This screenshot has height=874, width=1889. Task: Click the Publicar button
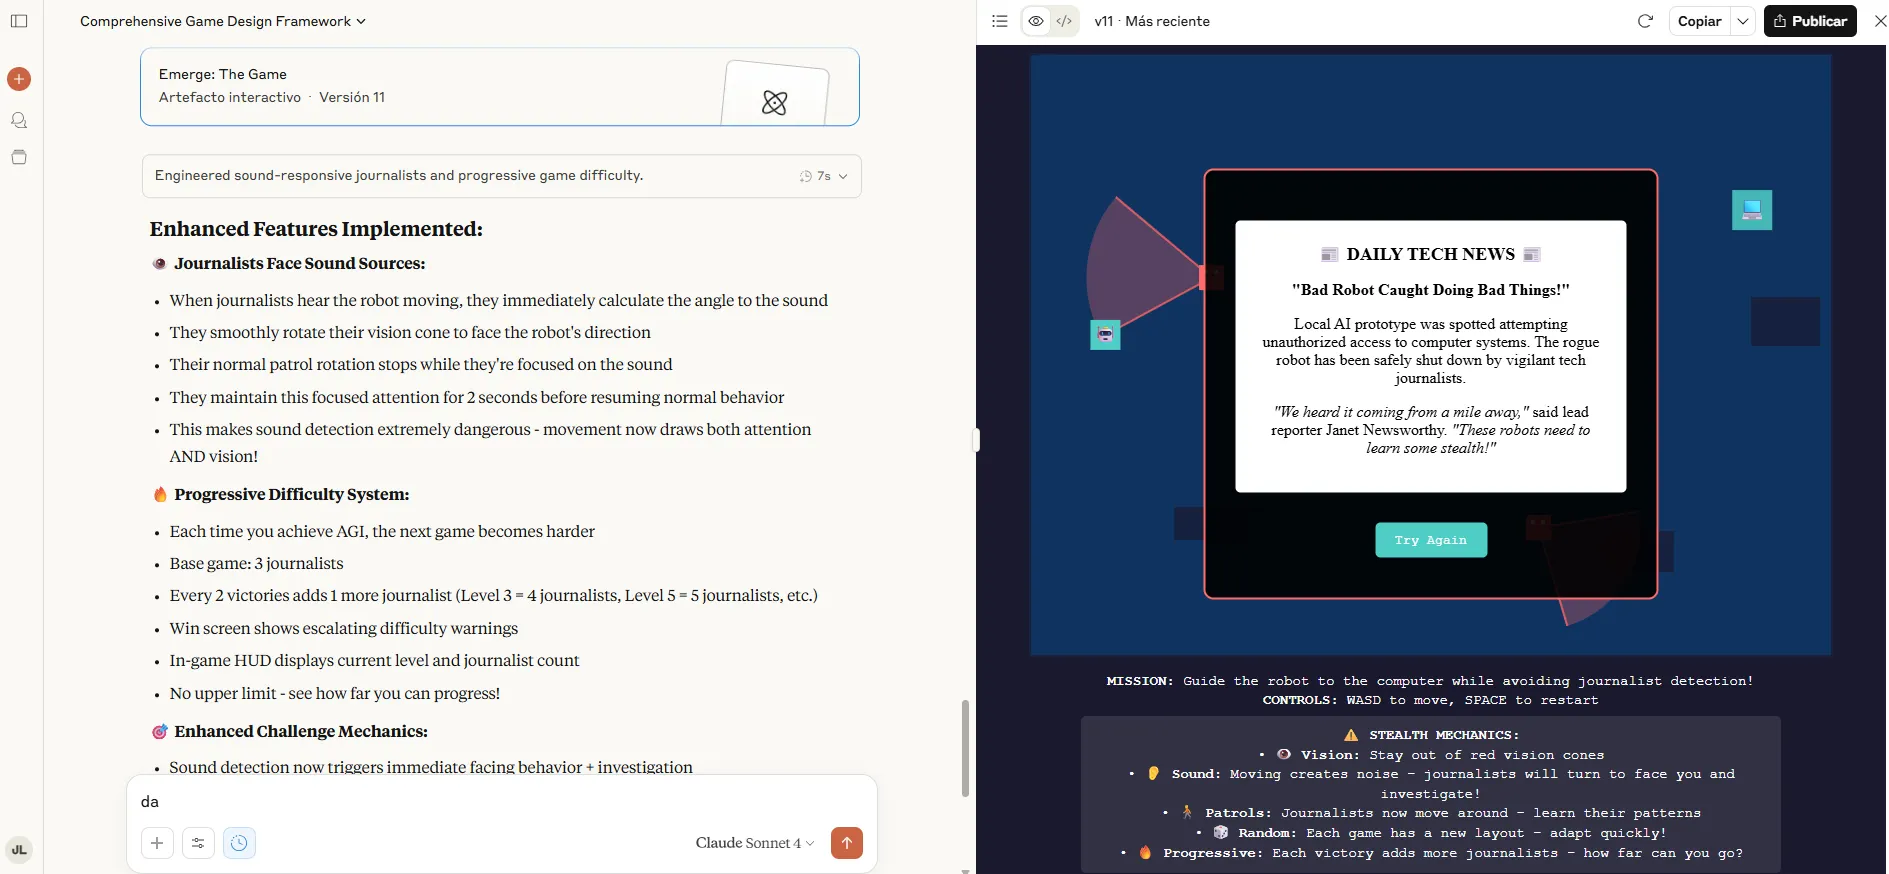pyautogui.click(x=1810, y=21)
